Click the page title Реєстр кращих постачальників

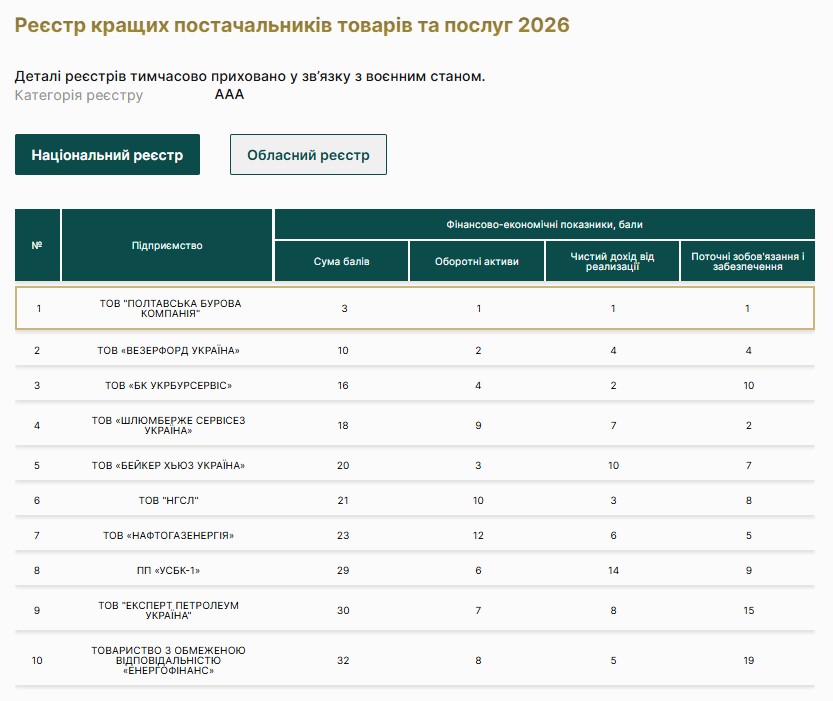292,25
